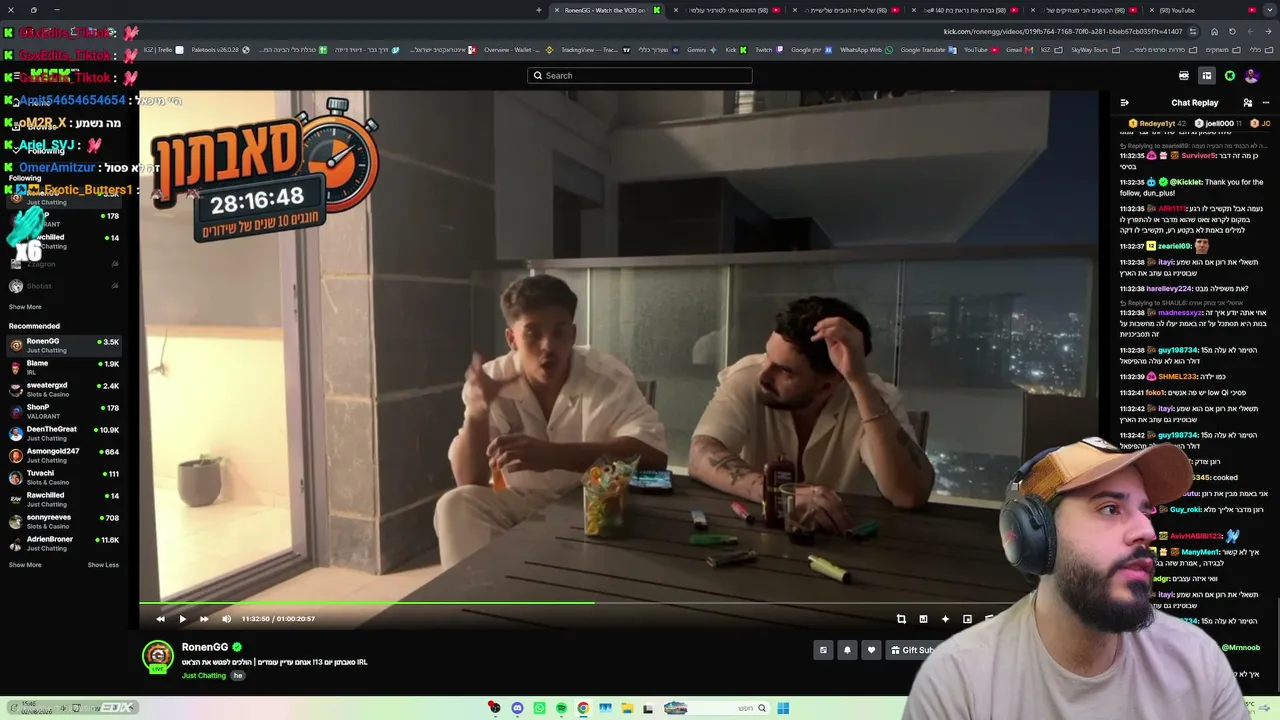Open ShonP channel in Recommended list
The width and height of the screenshot is (1280, 720).
point(64,411)
